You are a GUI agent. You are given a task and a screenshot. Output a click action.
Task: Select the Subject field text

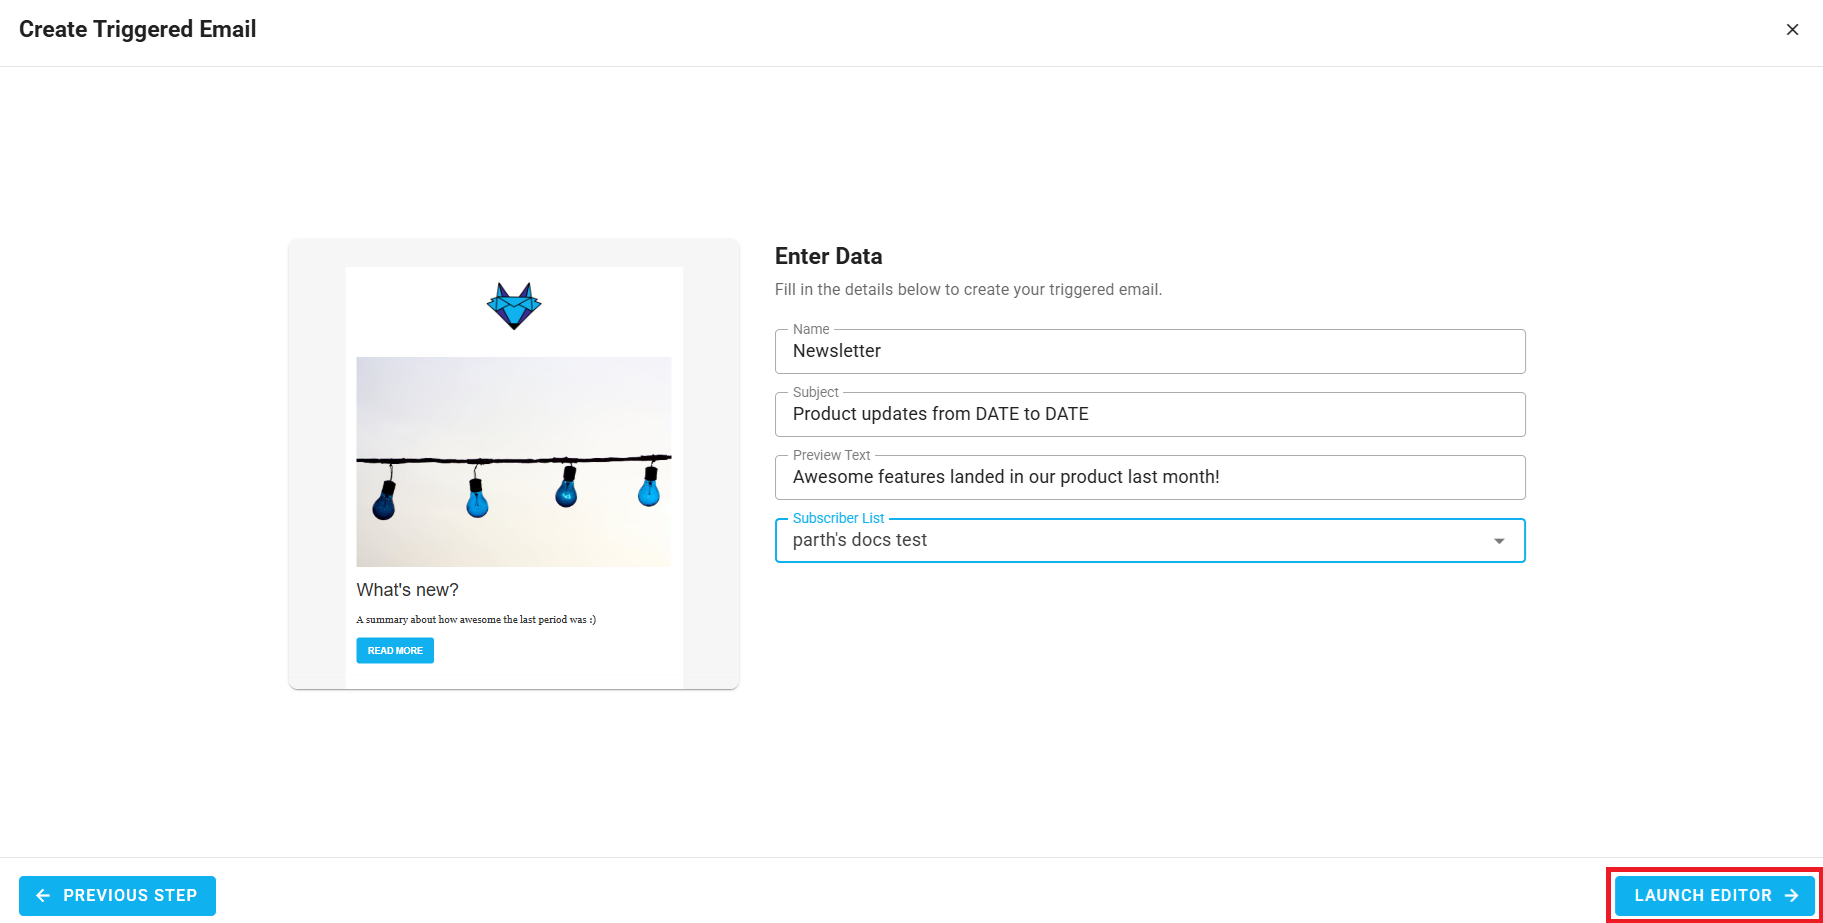[x=1150, y=414]
